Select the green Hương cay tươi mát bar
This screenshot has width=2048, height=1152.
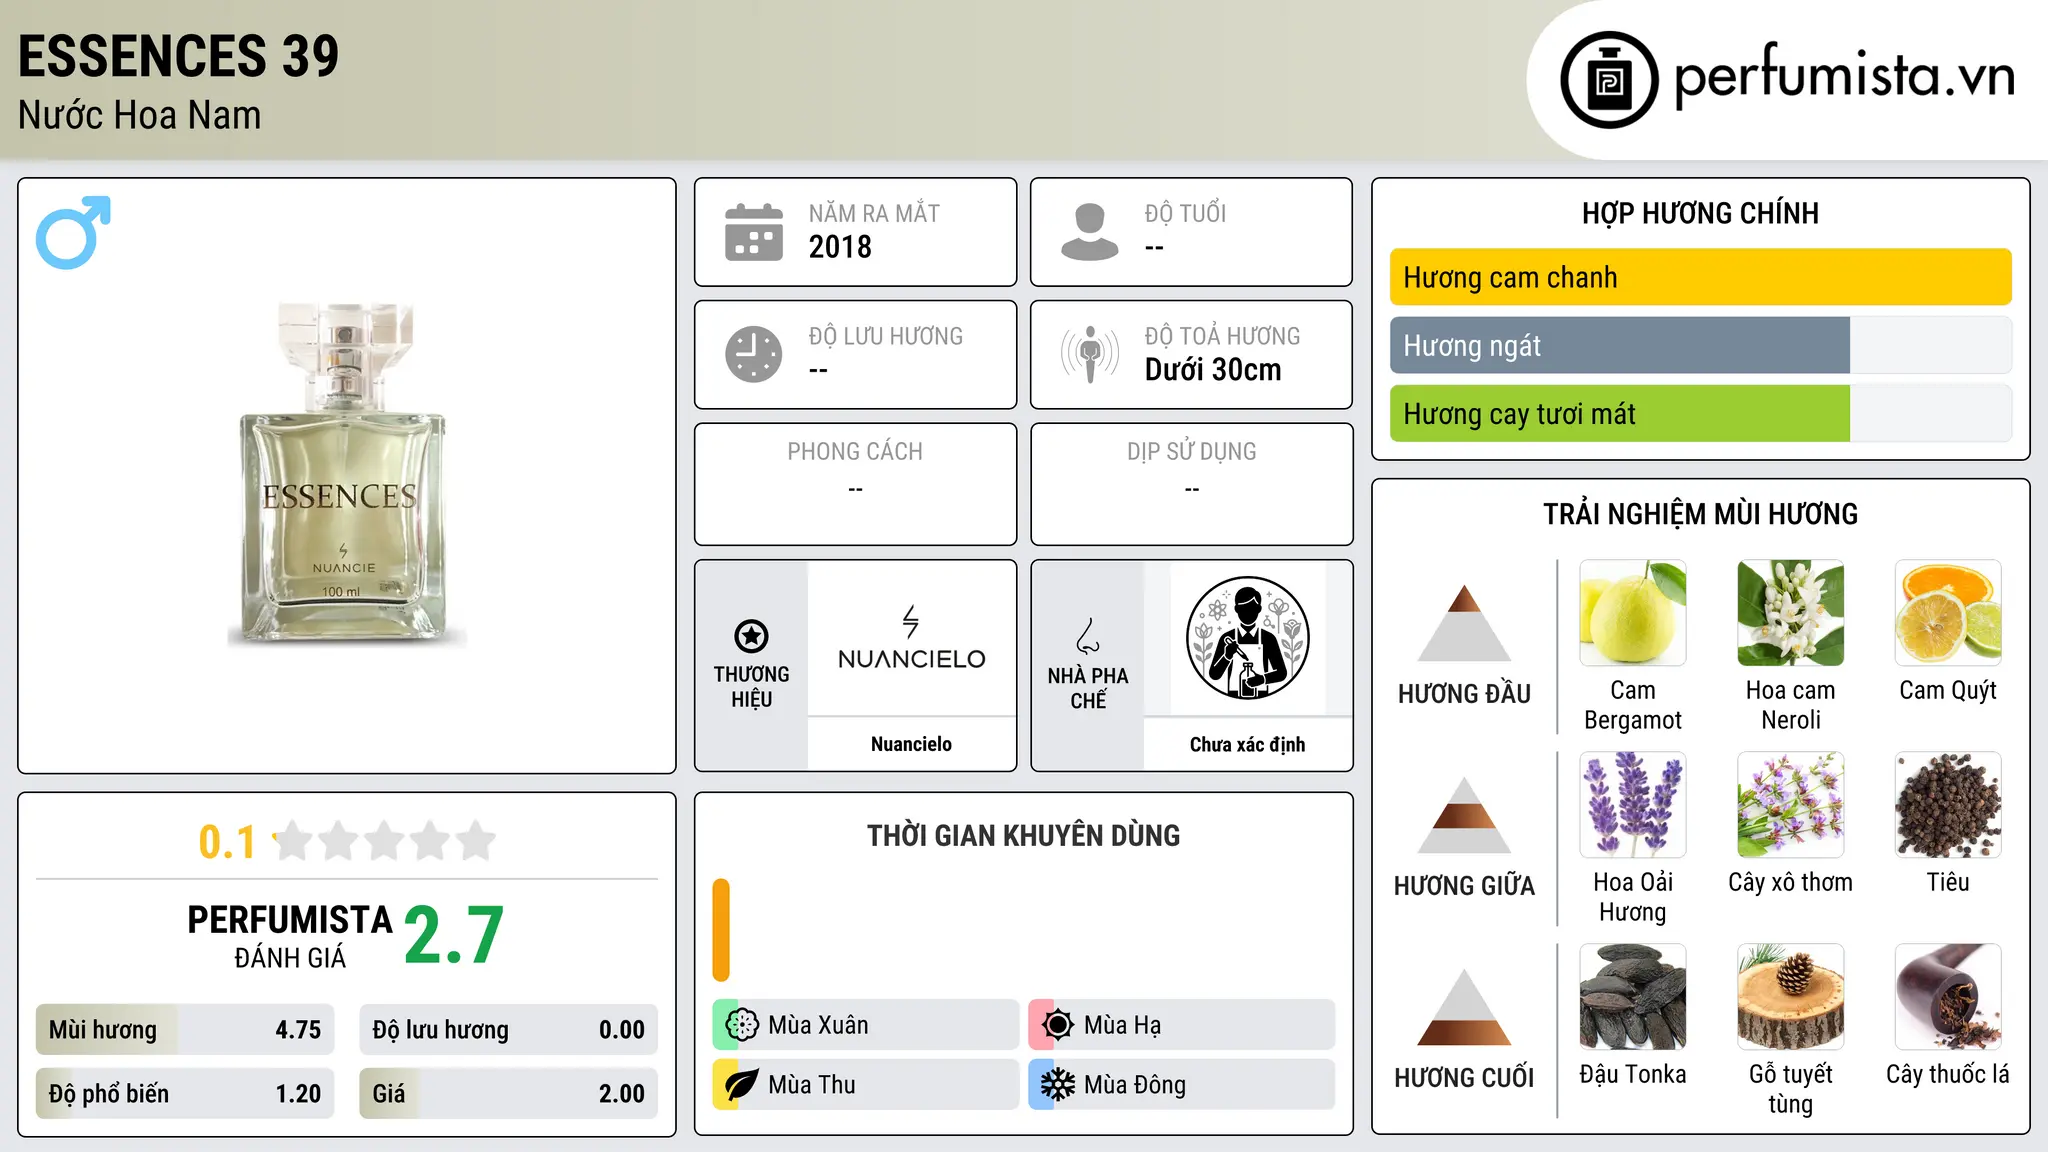pos(1700,414)
